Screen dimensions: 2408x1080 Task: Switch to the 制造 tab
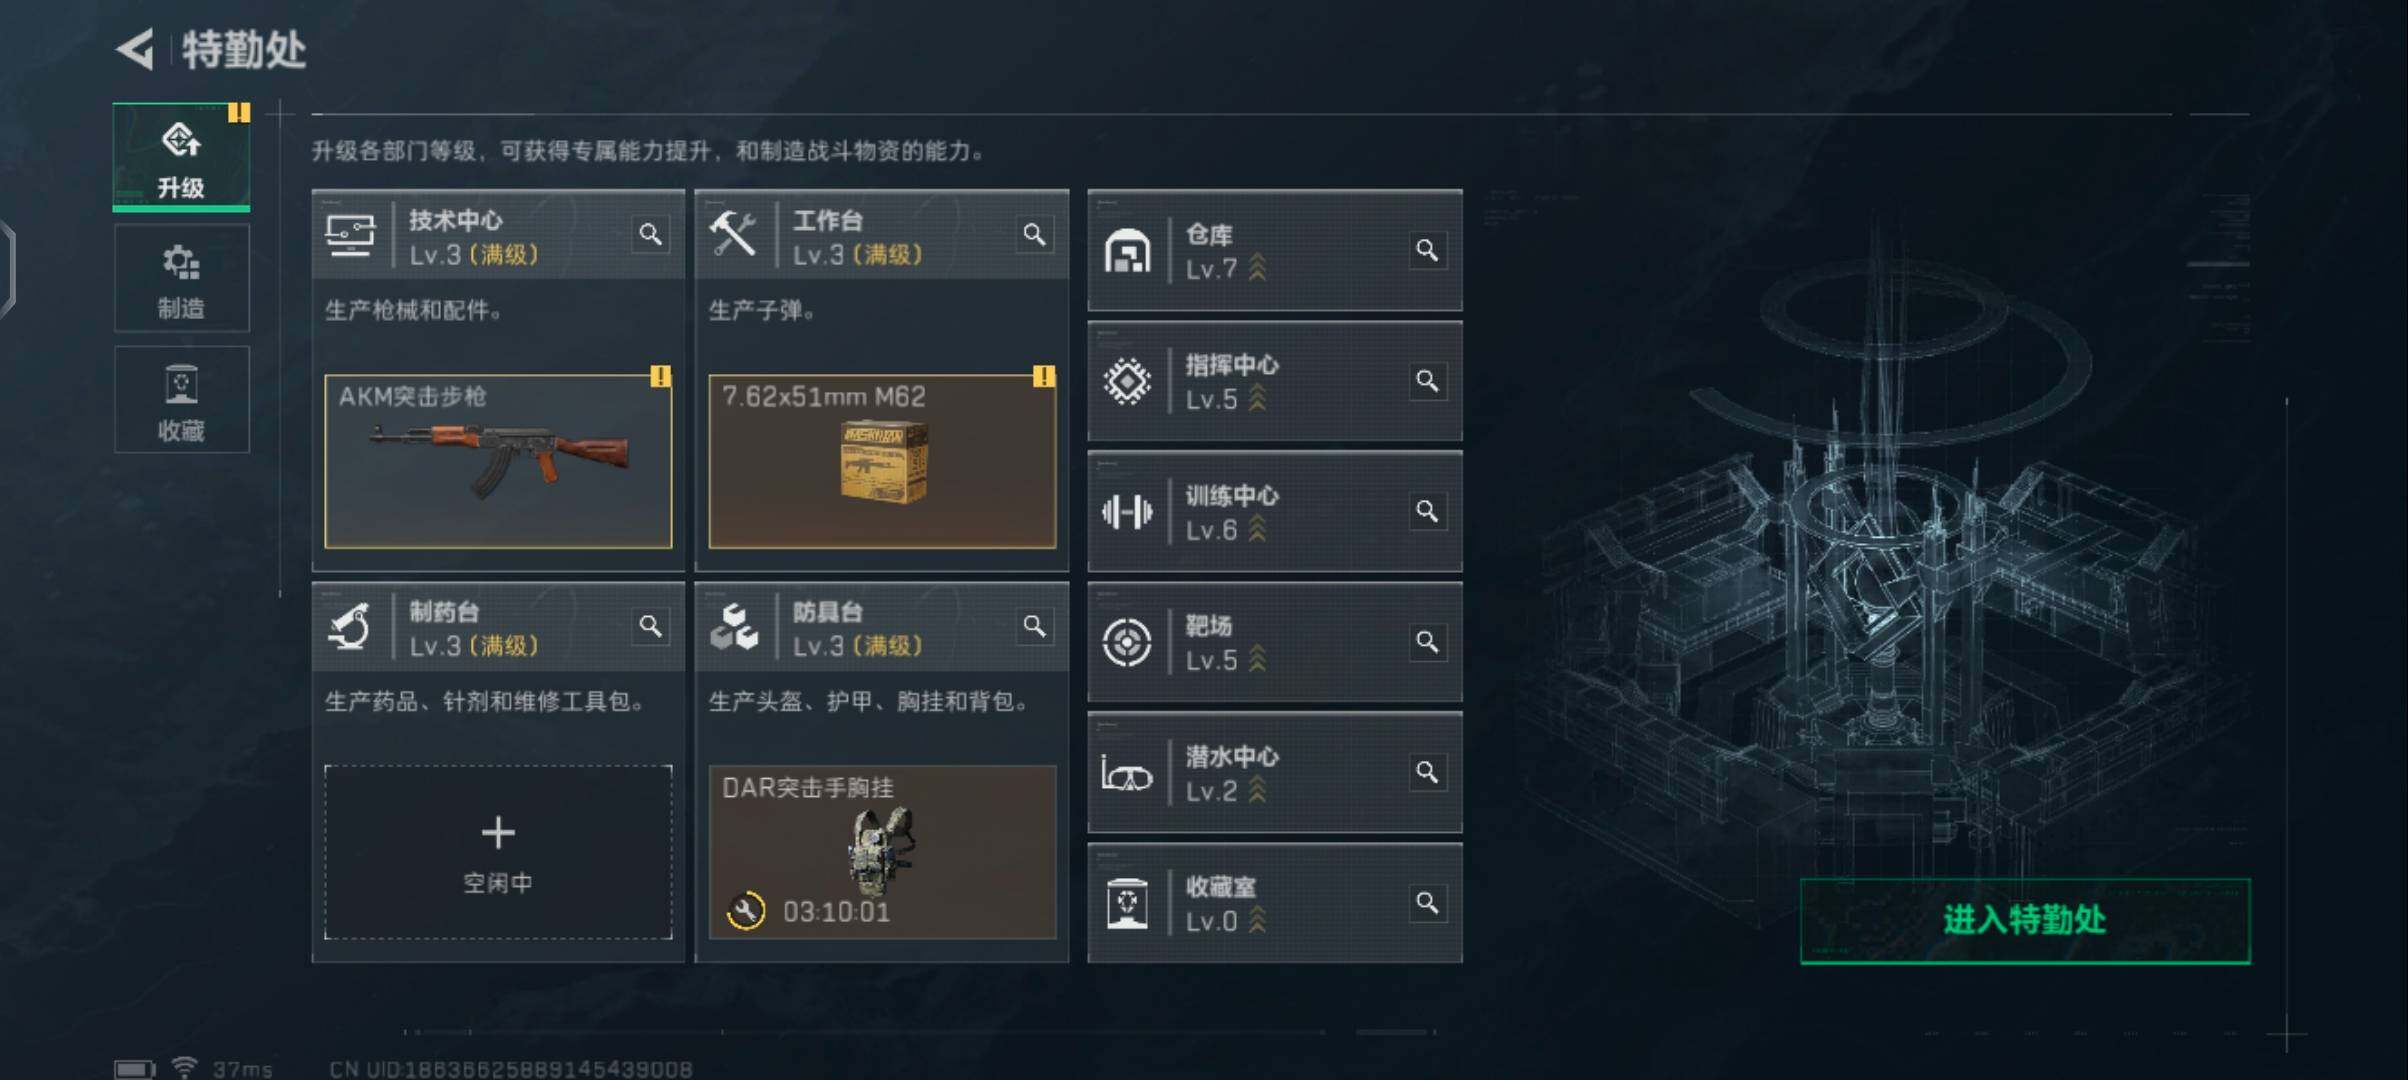[181, 278]
